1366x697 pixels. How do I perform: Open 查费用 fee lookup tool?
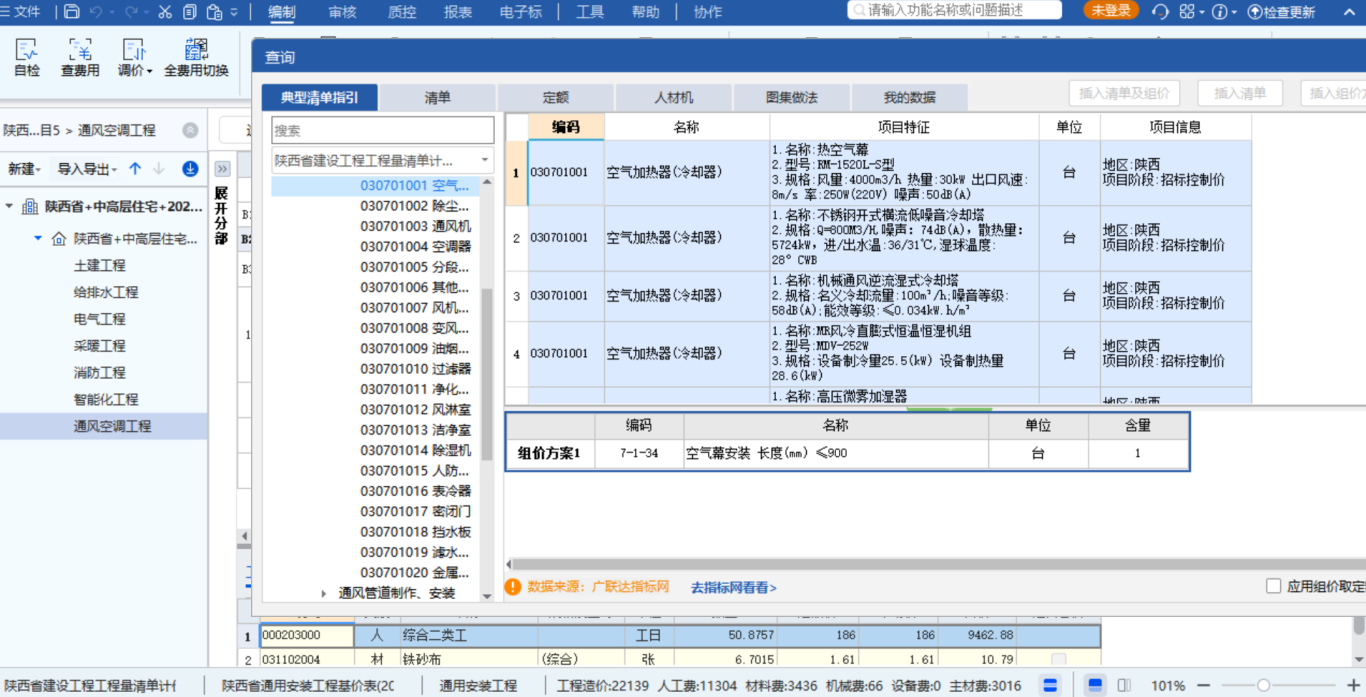click(80, 59)
